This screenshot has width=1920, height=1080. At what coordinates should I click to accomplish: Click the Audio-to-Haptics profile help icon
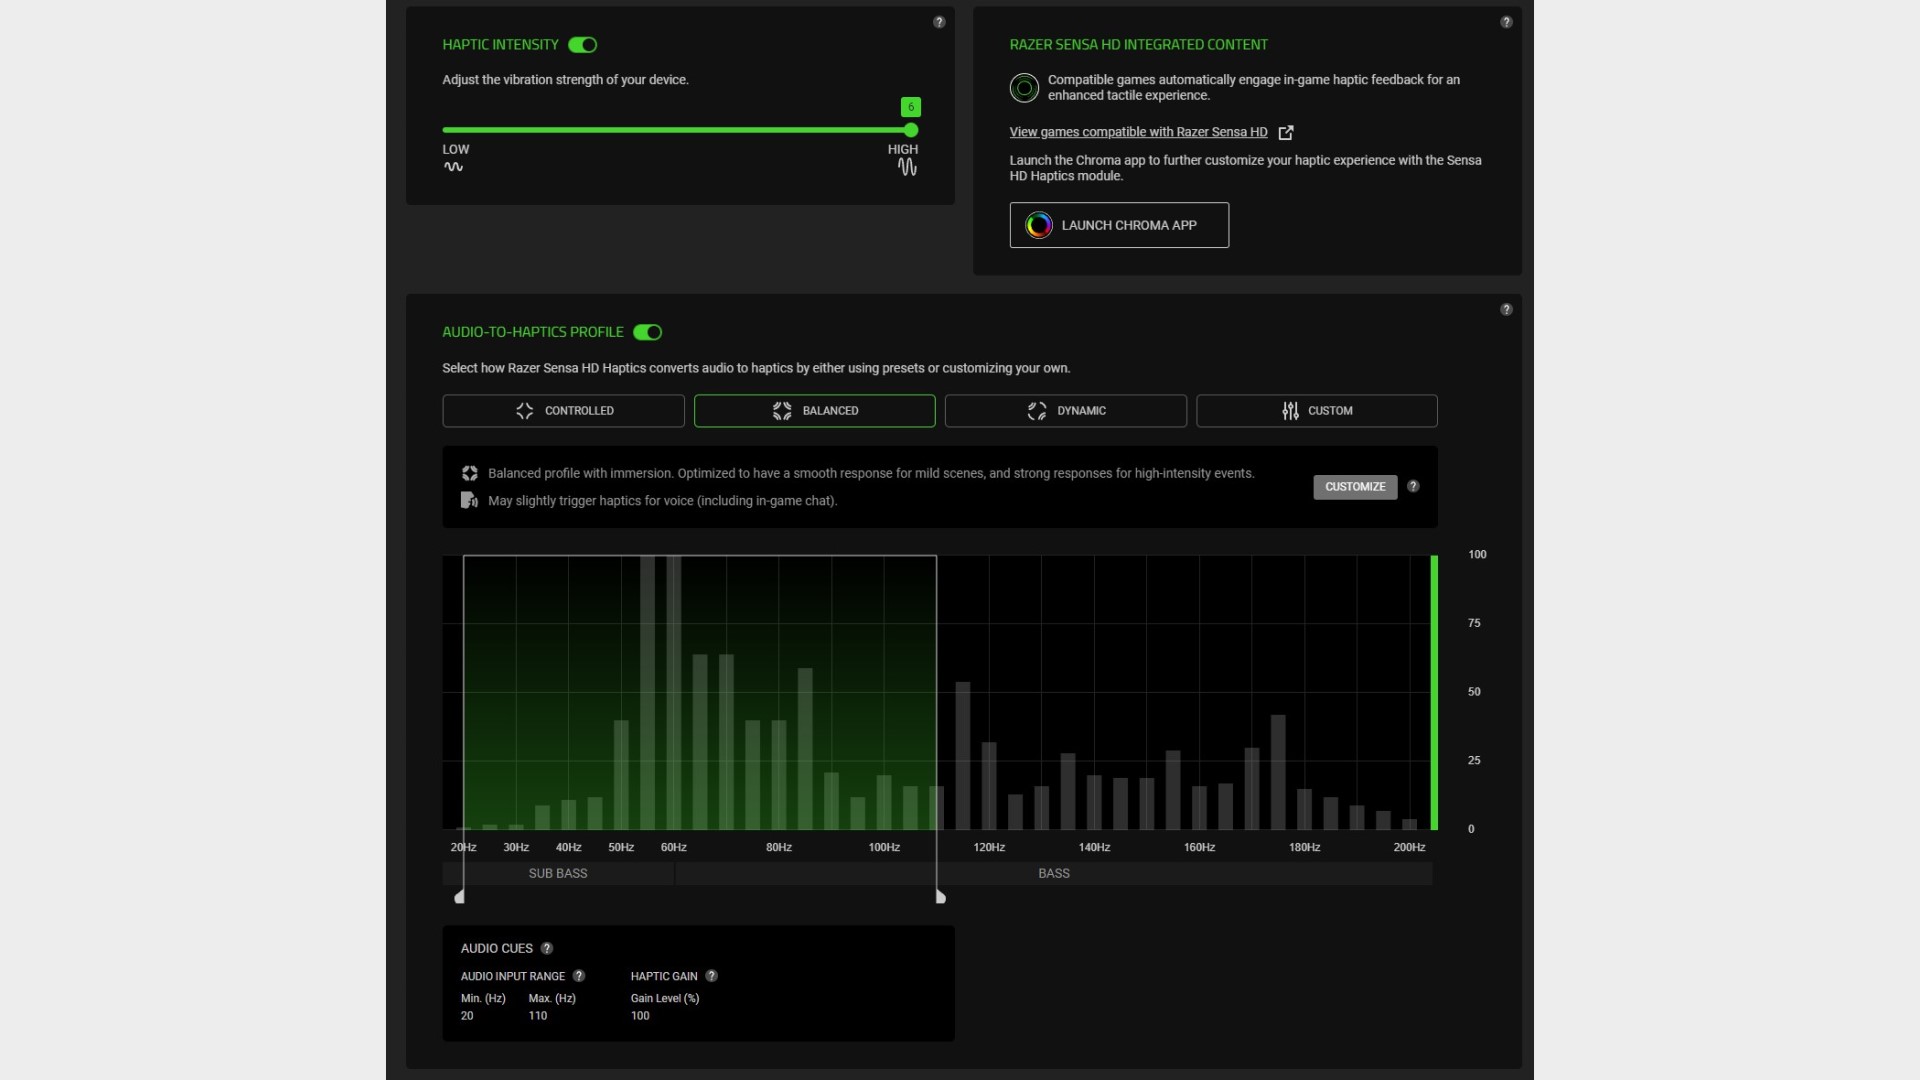[x=1506, y=309]
